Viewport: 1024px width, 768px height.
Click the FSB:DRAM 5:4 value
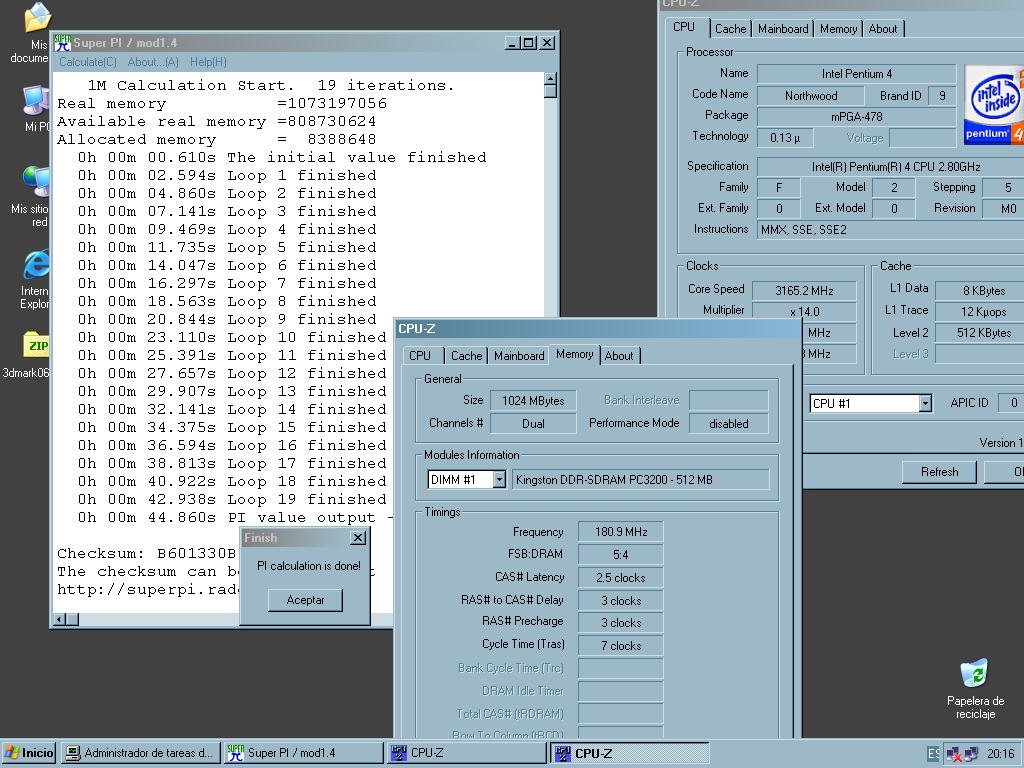tap(620, 554)
